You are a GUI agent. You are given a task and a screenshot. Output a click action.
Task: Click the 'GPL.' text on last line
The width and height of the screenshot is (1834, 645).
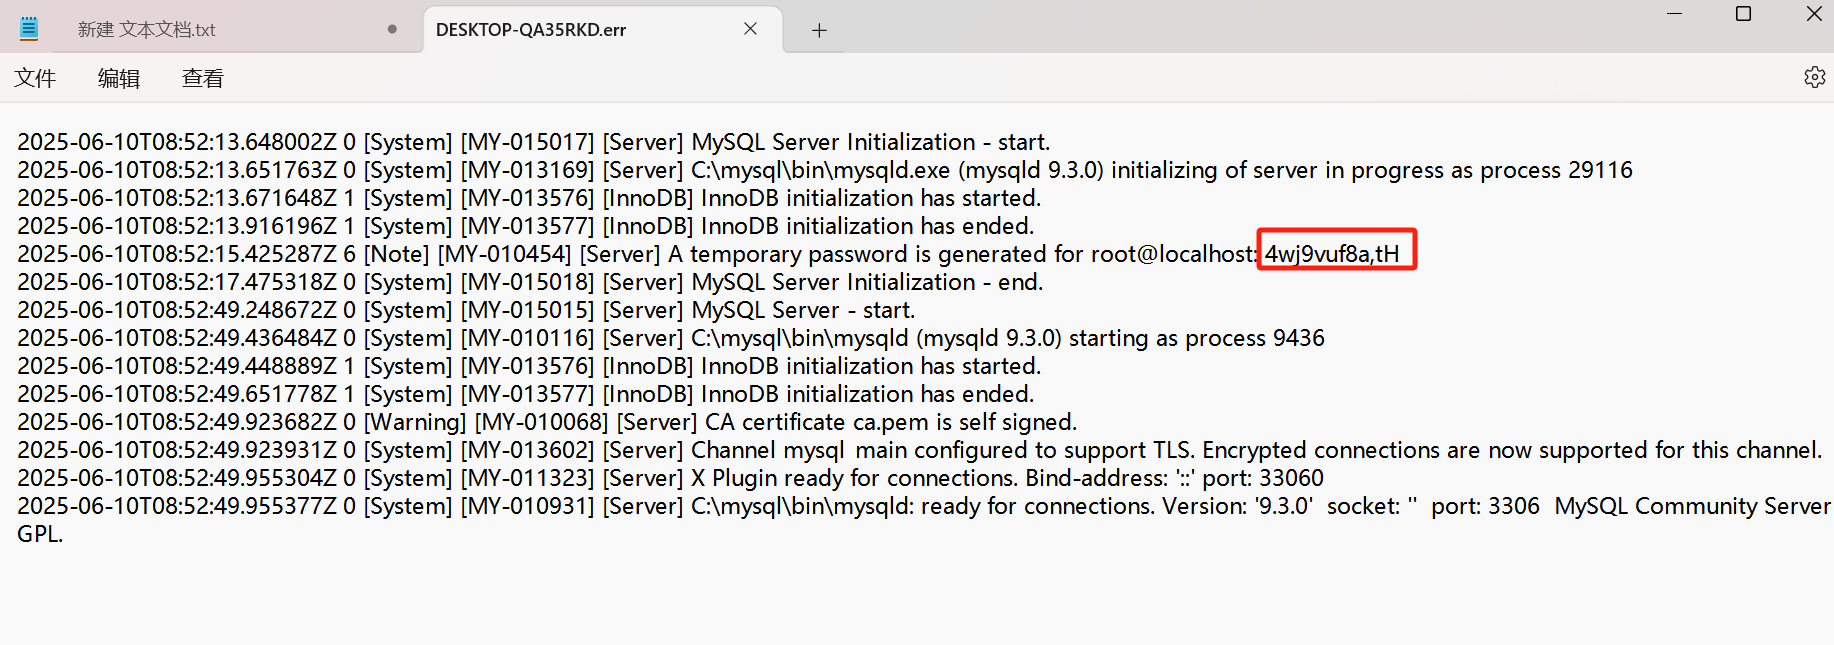[40, 534]
